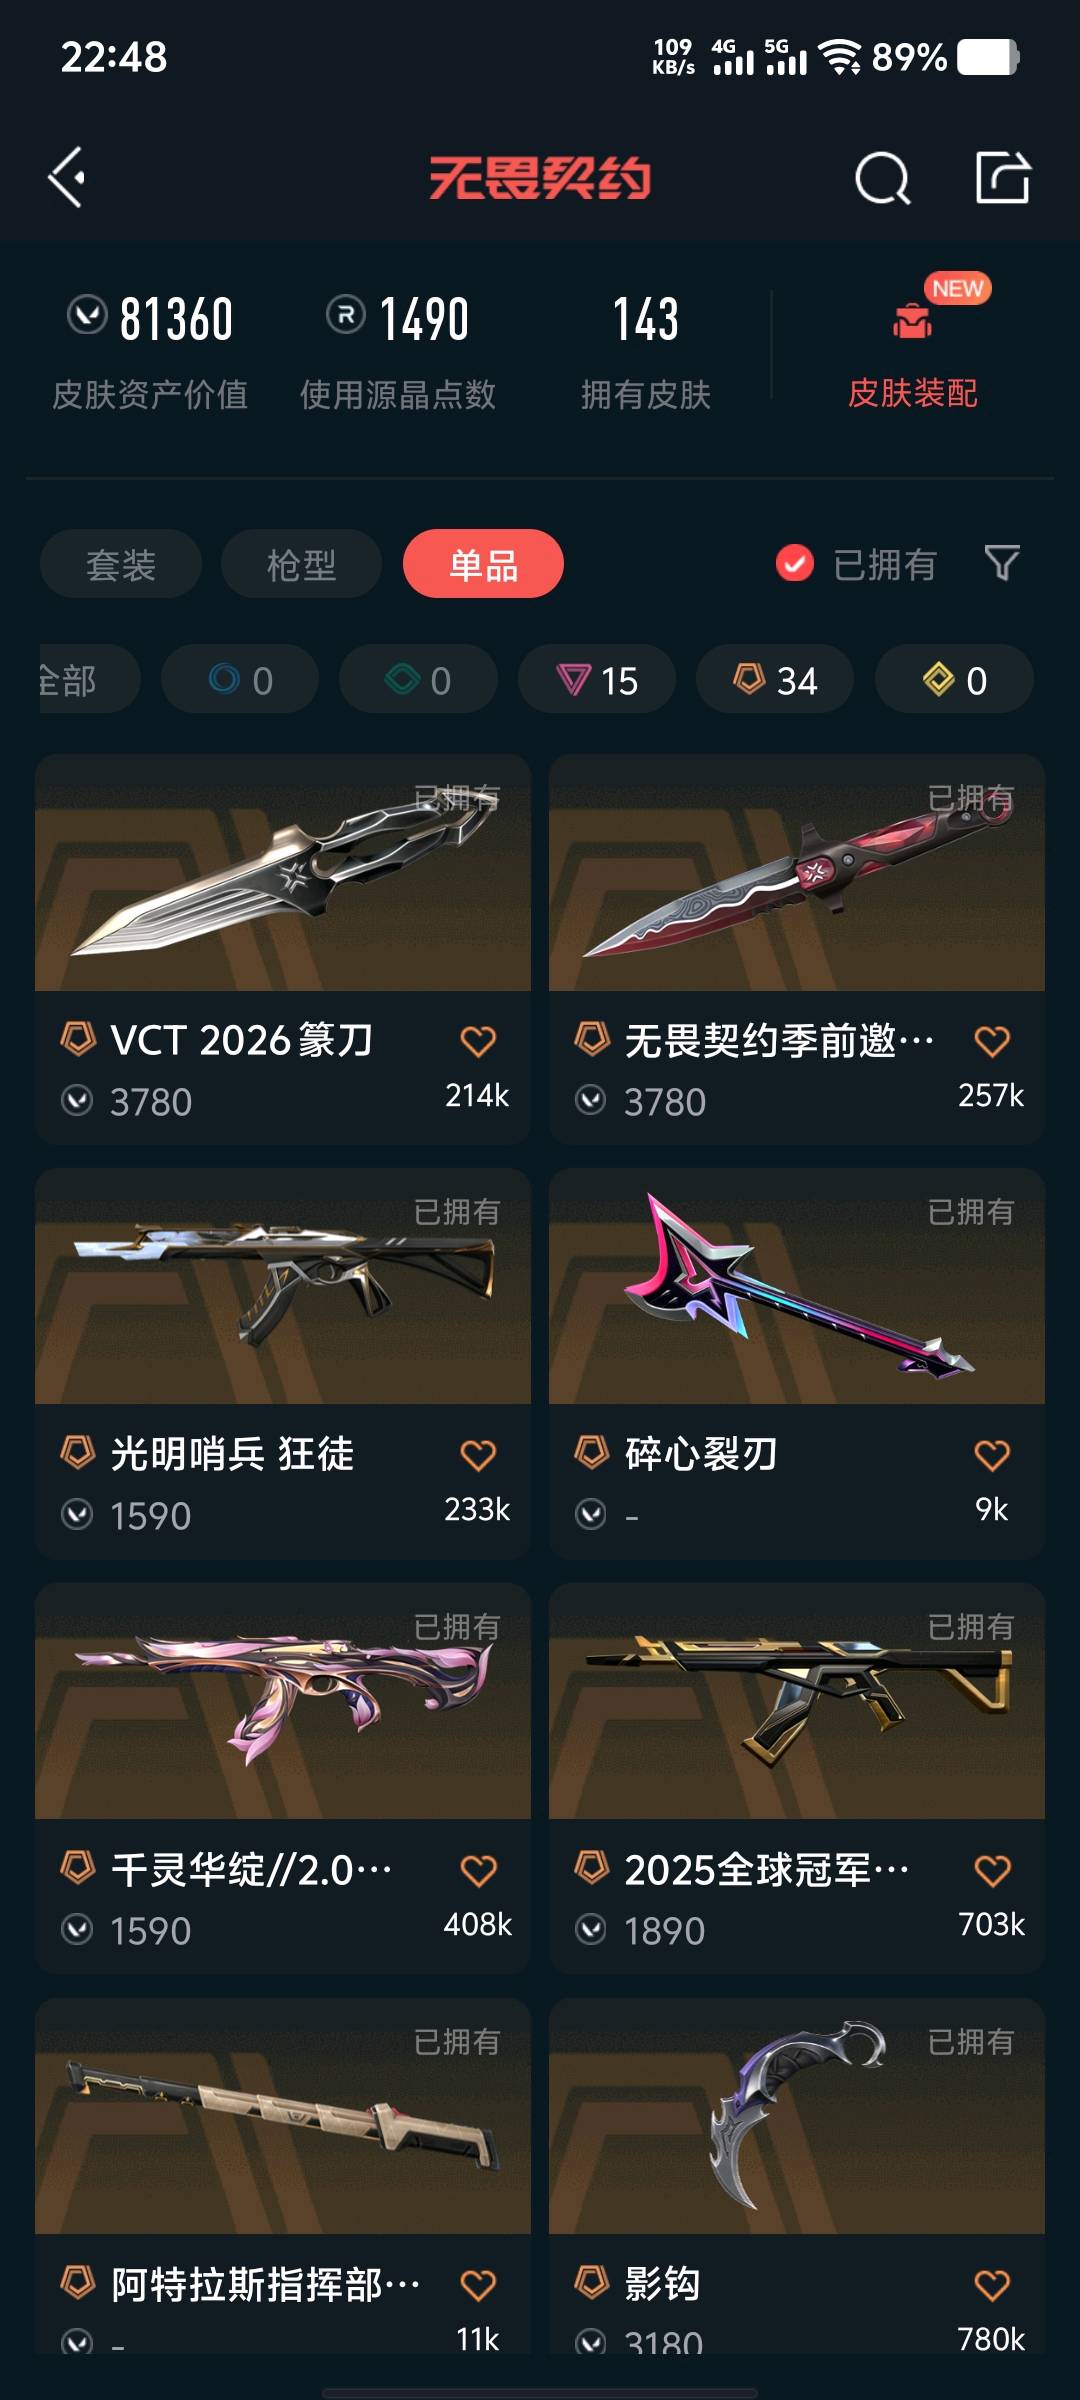
Task: Open search with the magnifier icon
Action: (883, 178)
